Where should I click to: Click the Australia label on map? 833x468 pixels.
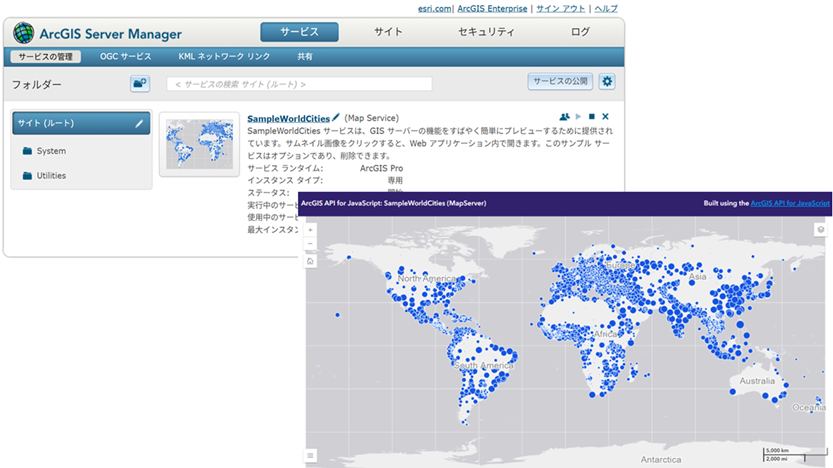point(757,381)
